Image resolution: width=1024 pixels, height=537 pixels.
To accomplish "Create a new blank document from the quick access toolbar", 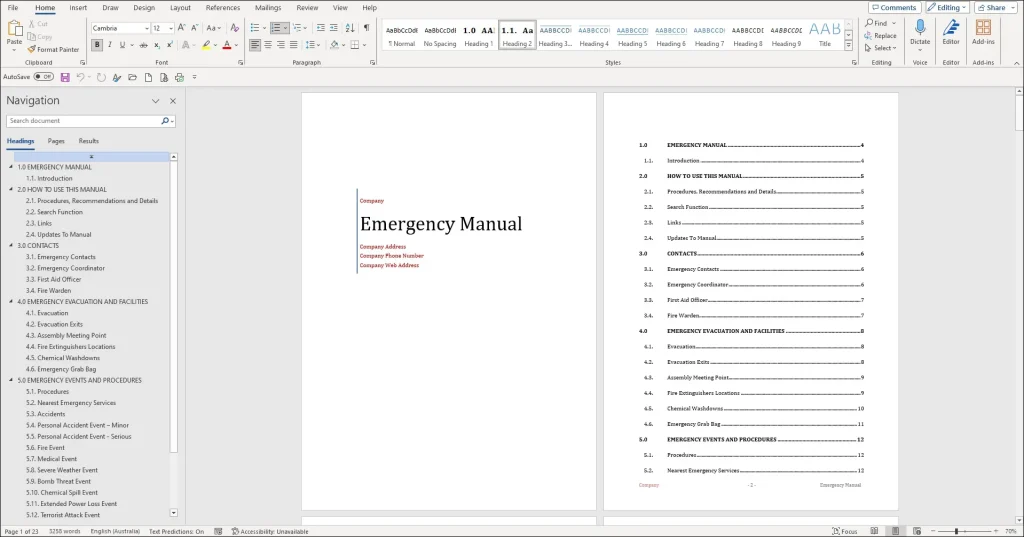I will point(148,77).
